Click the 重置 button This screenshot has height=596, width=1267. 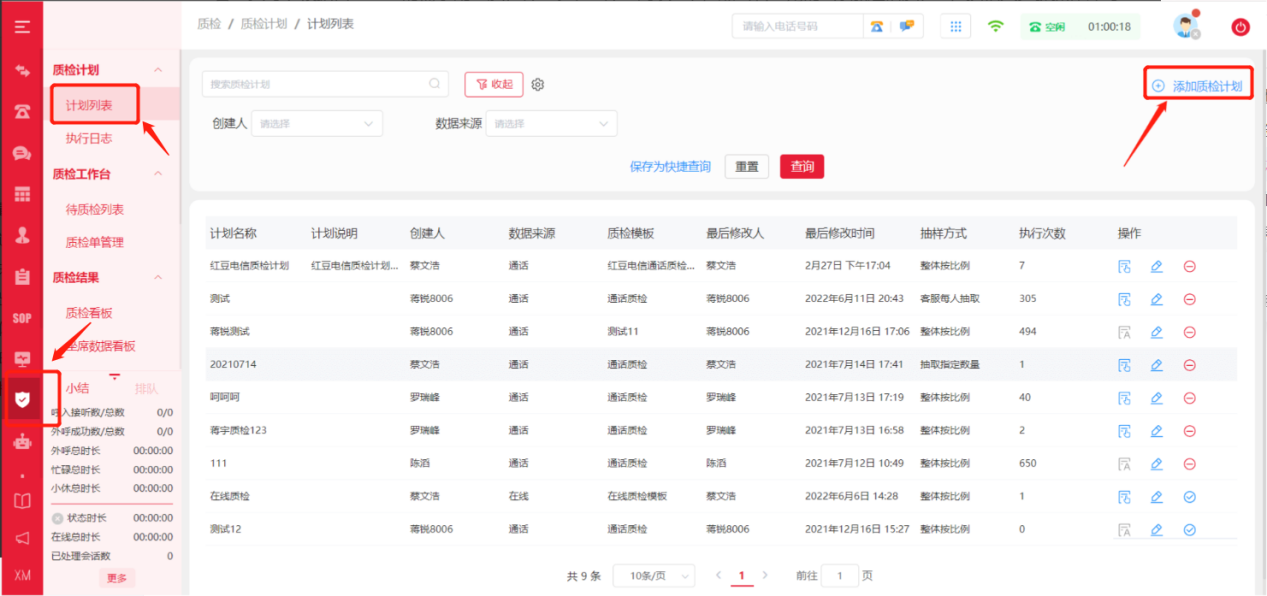747,167
